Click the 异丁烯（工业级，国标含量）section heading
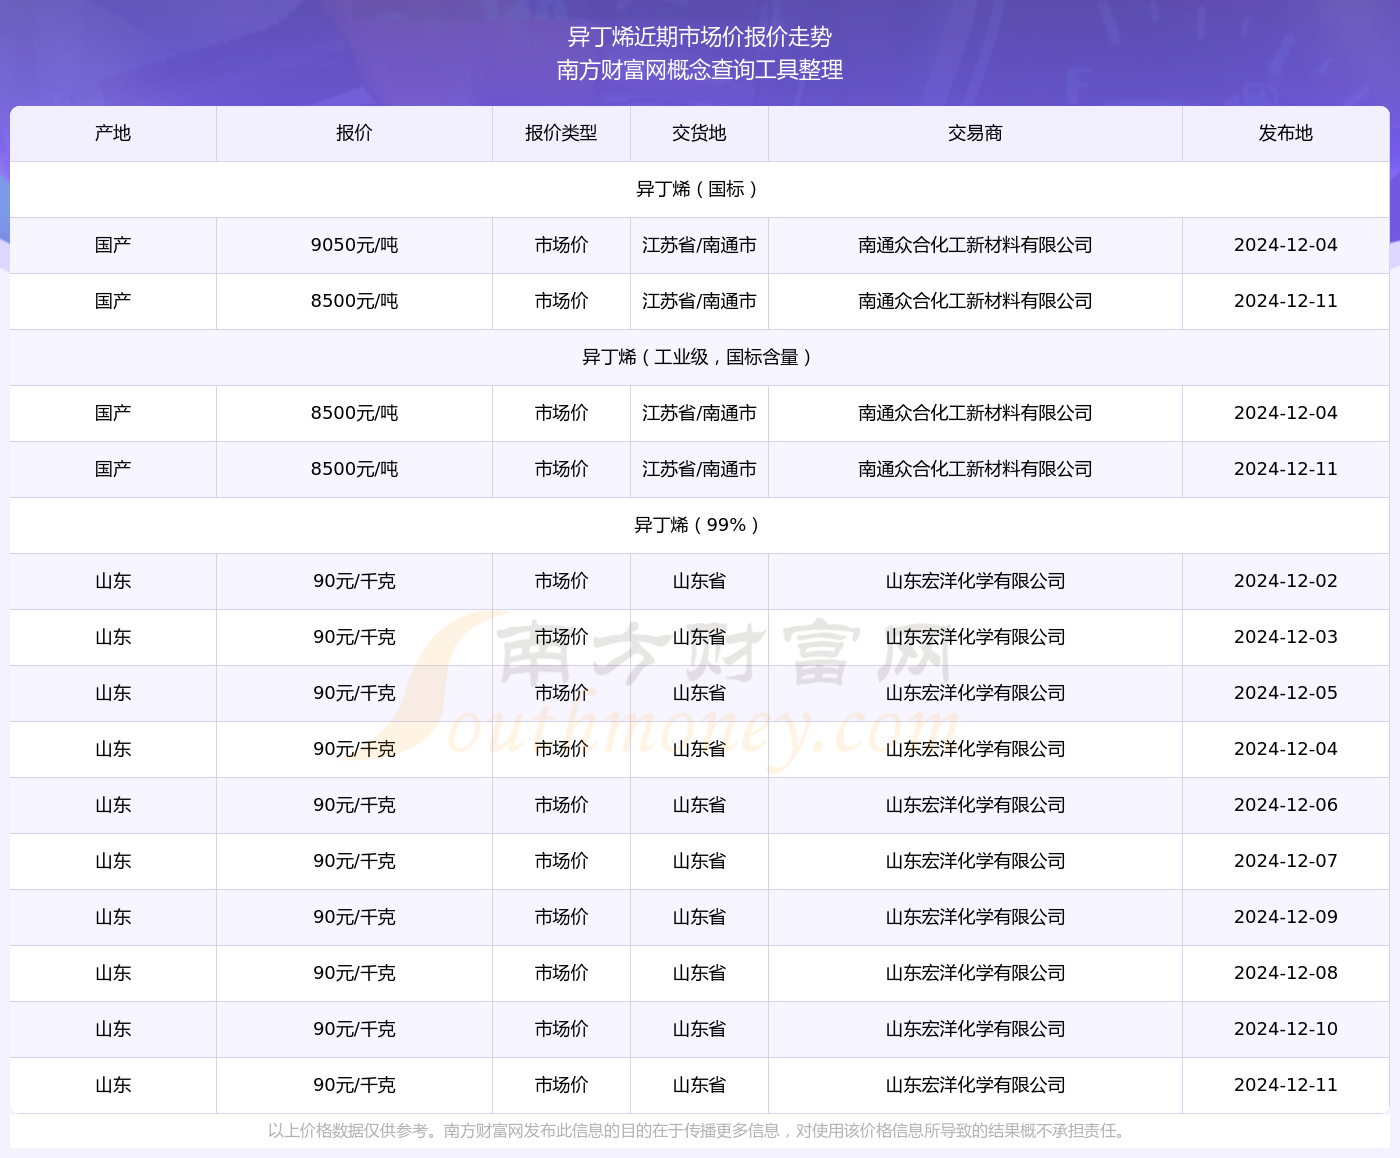This screenshot has height=1158, width=1400. 699,357
